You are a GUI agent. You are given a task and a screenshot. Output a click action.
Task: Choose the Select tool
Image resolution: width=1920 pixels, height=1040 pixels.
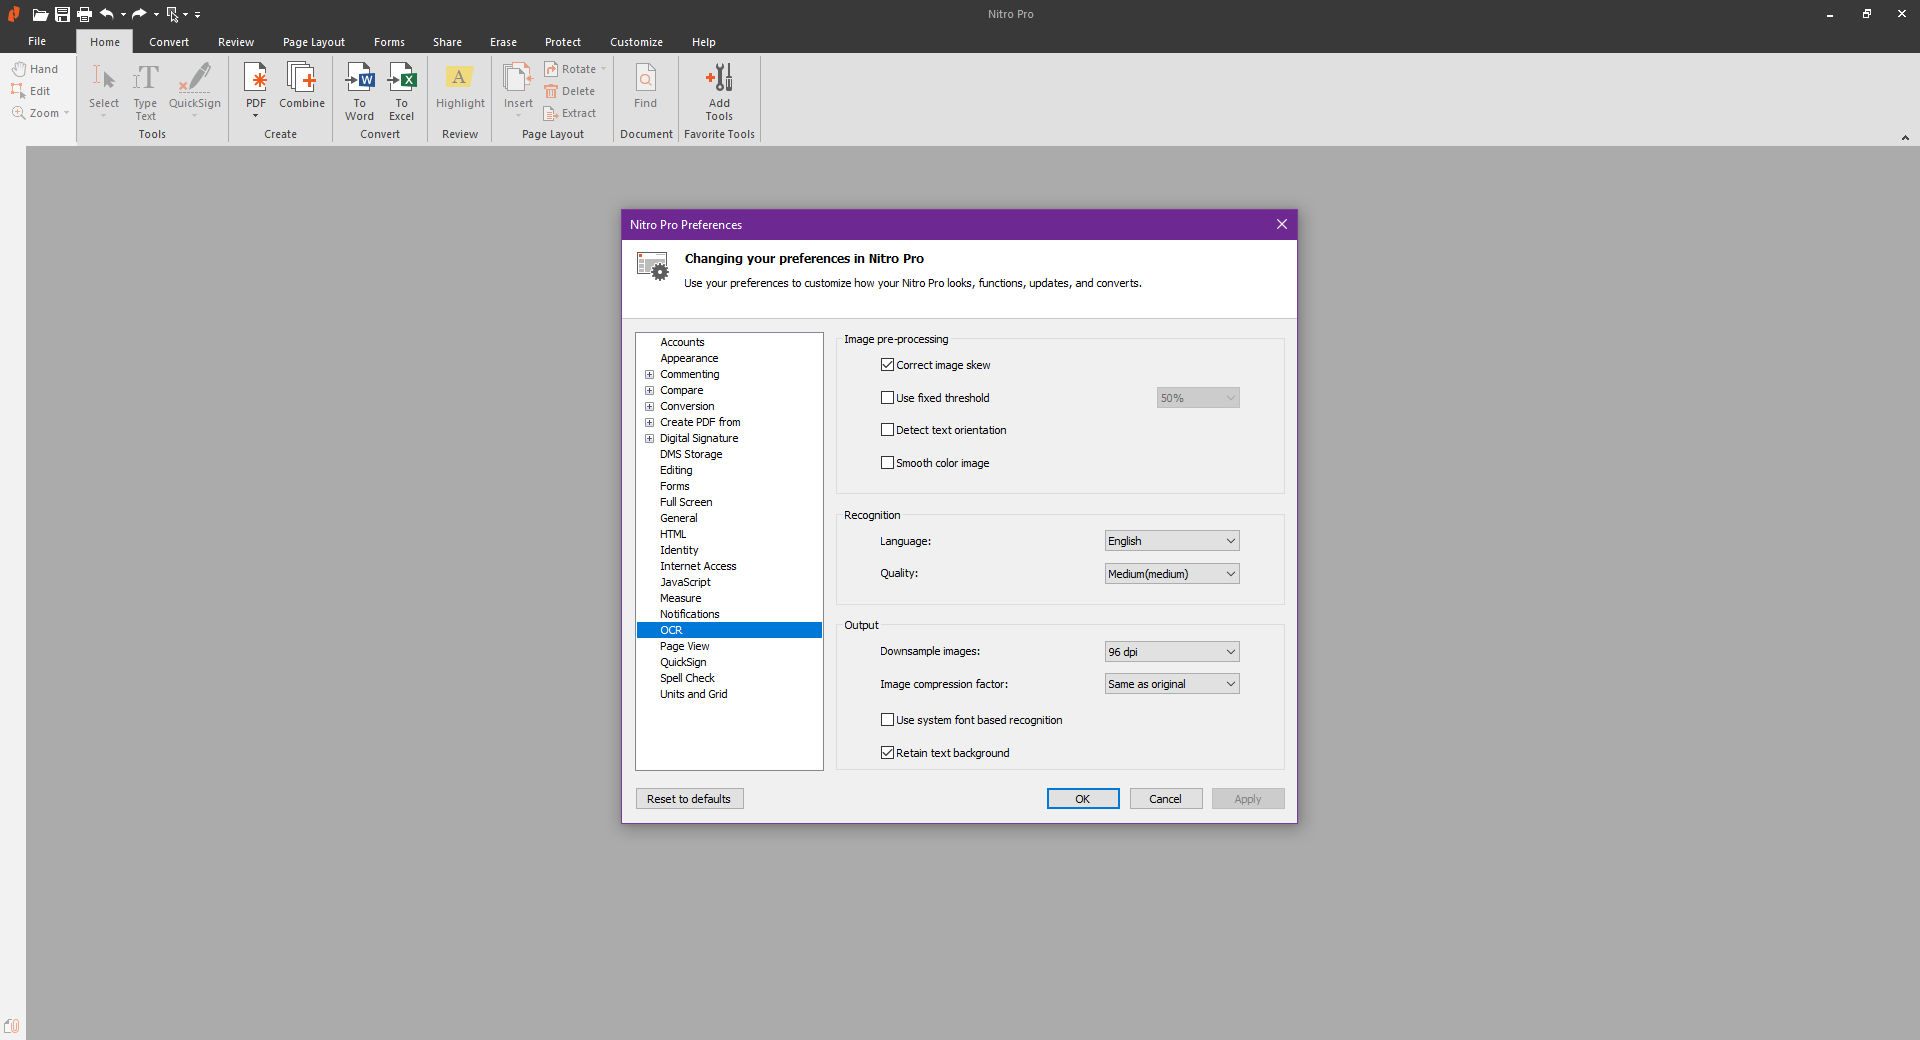click(x=104, y=90)
